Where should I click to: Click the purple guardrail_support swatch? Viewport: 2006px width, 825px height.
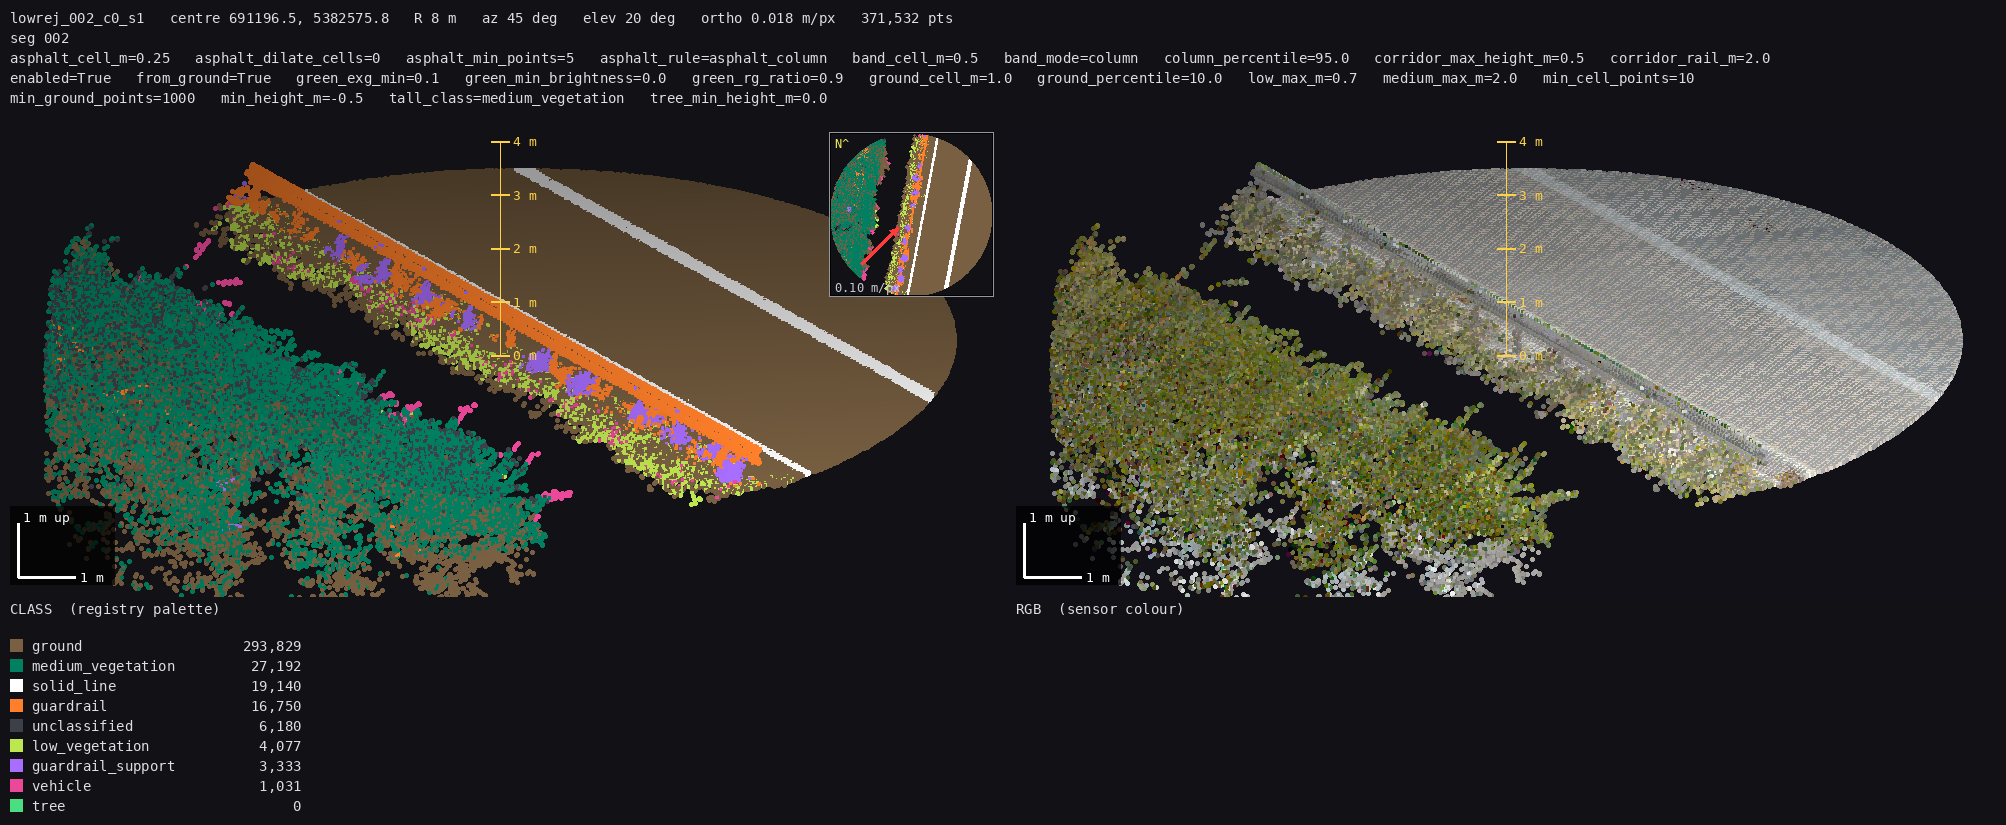coord(16,766)
